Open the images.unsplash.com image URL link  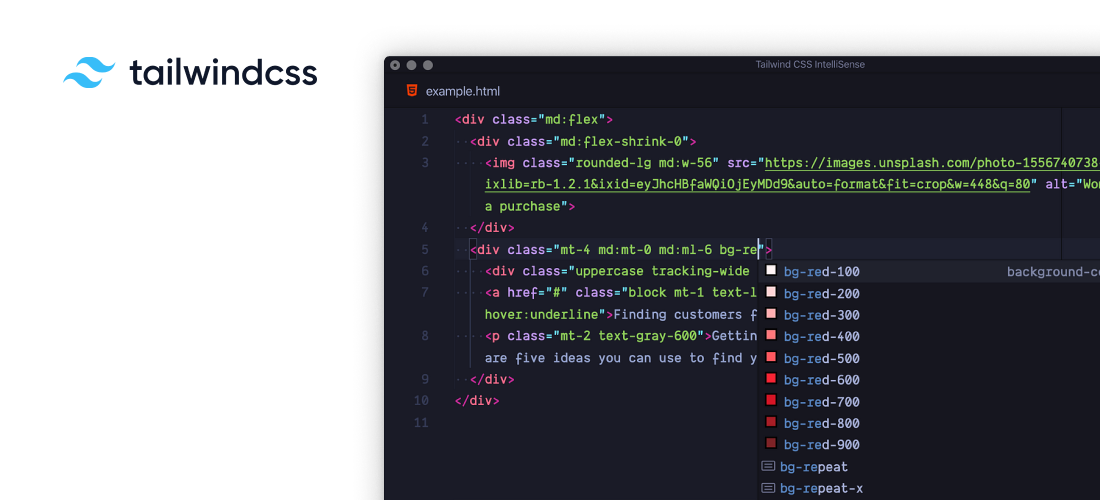(x=932, y=163)
